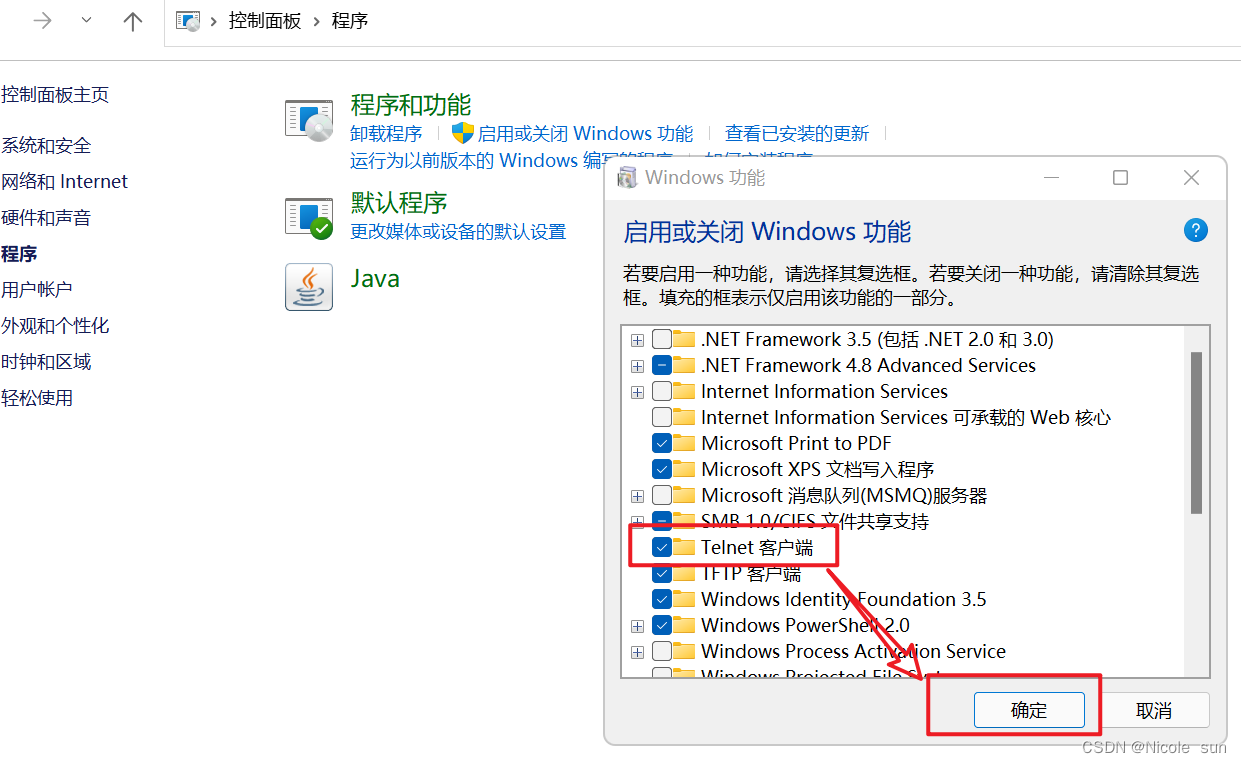1241x763 pixels.
Task: Click the forward arrow navigation button
Action: 42,21
